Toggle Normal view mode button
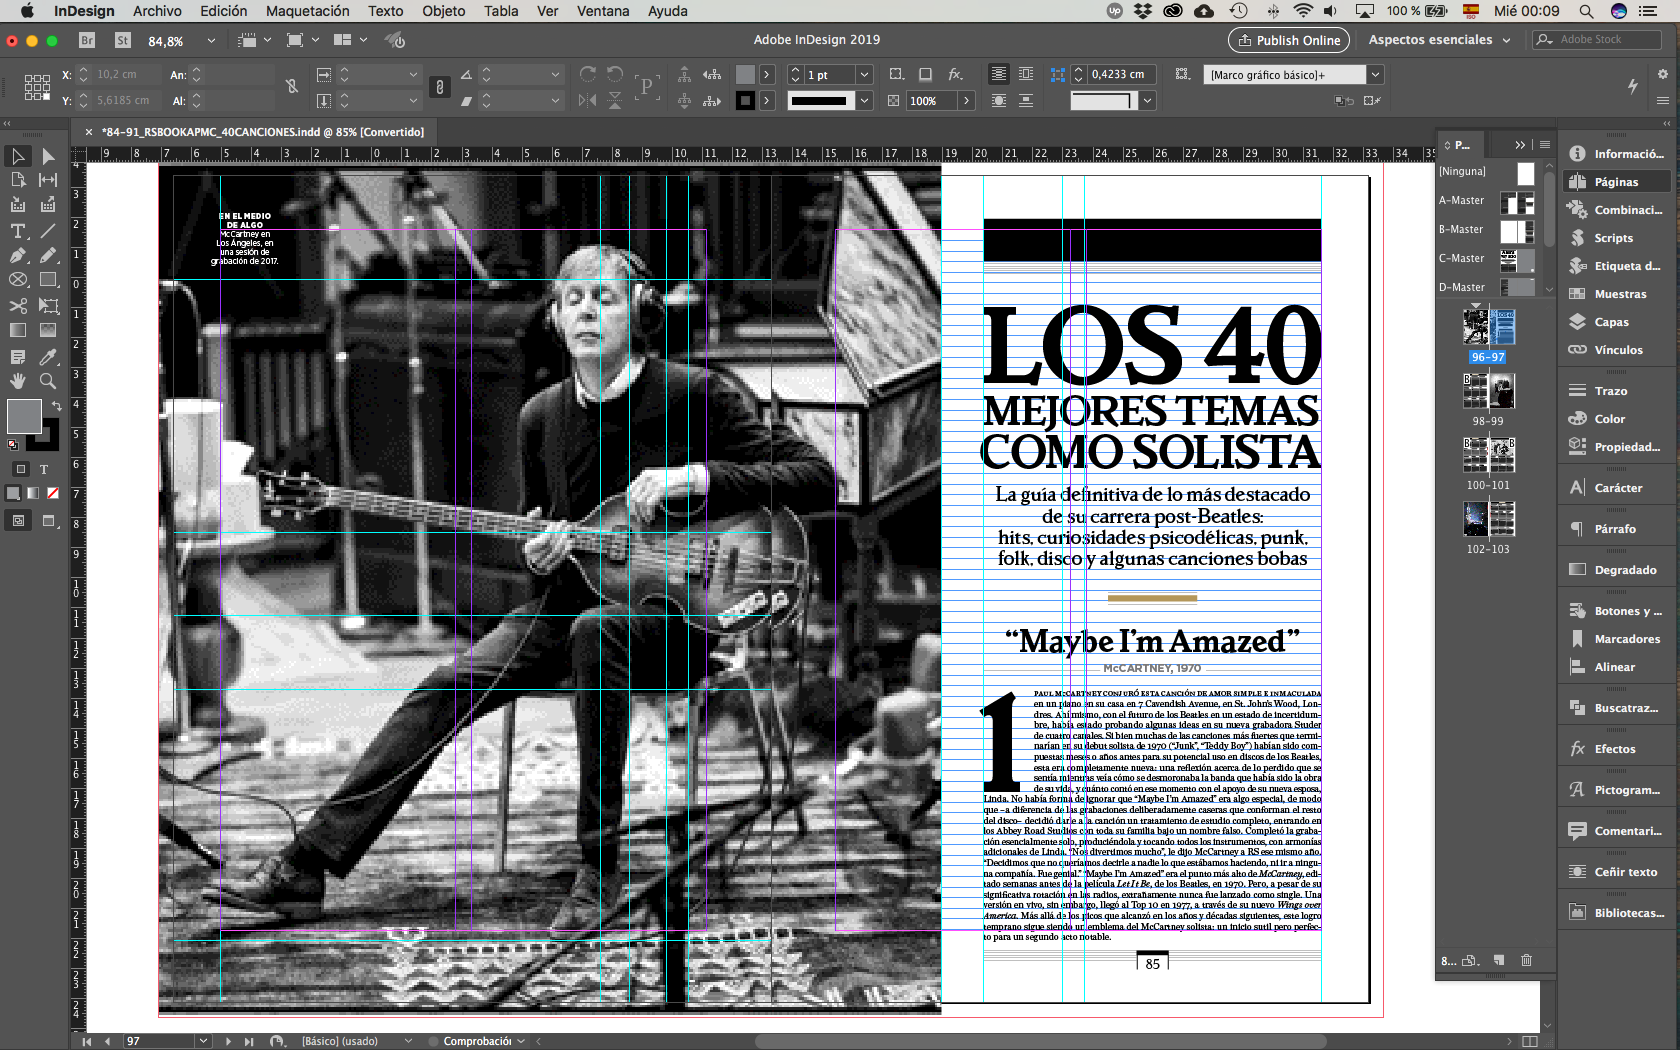 [19, 520]
